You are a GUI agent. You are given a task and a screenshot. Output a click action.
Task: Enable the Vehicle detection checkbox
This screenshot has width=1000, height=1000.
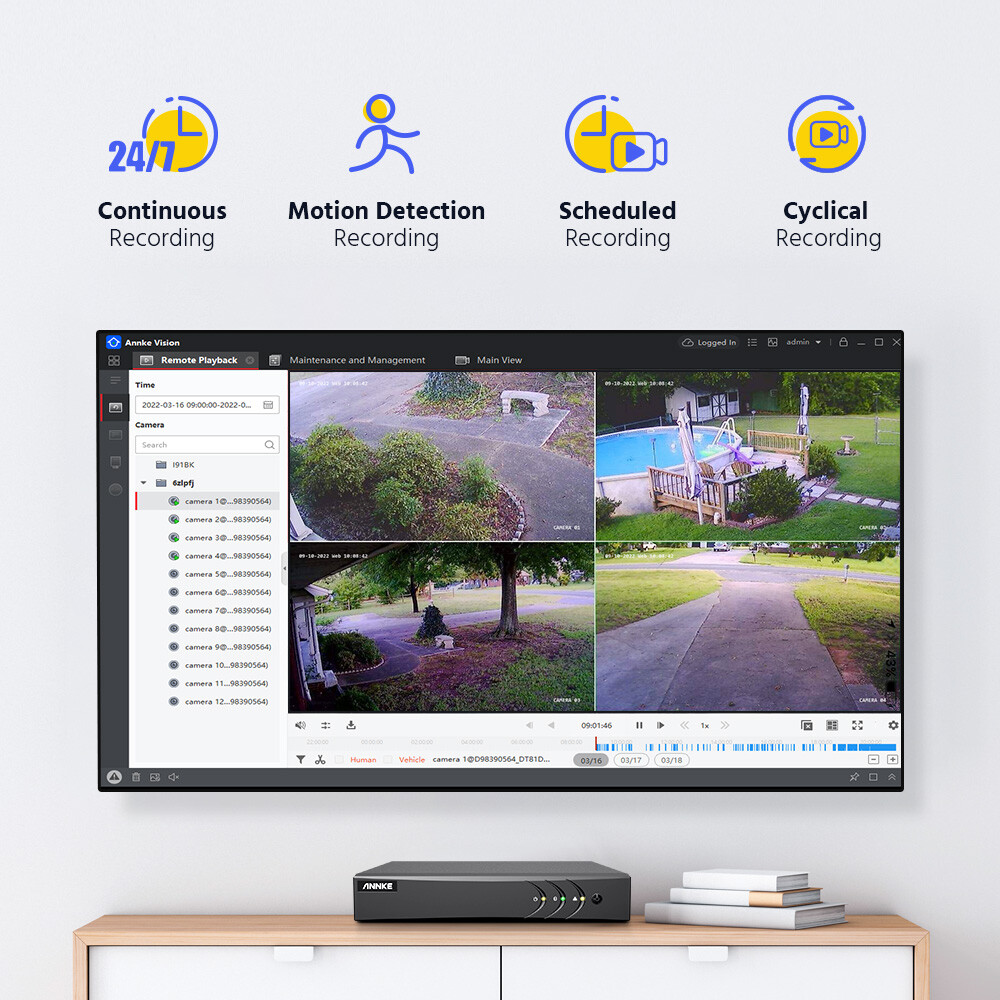tap(388, 760)
